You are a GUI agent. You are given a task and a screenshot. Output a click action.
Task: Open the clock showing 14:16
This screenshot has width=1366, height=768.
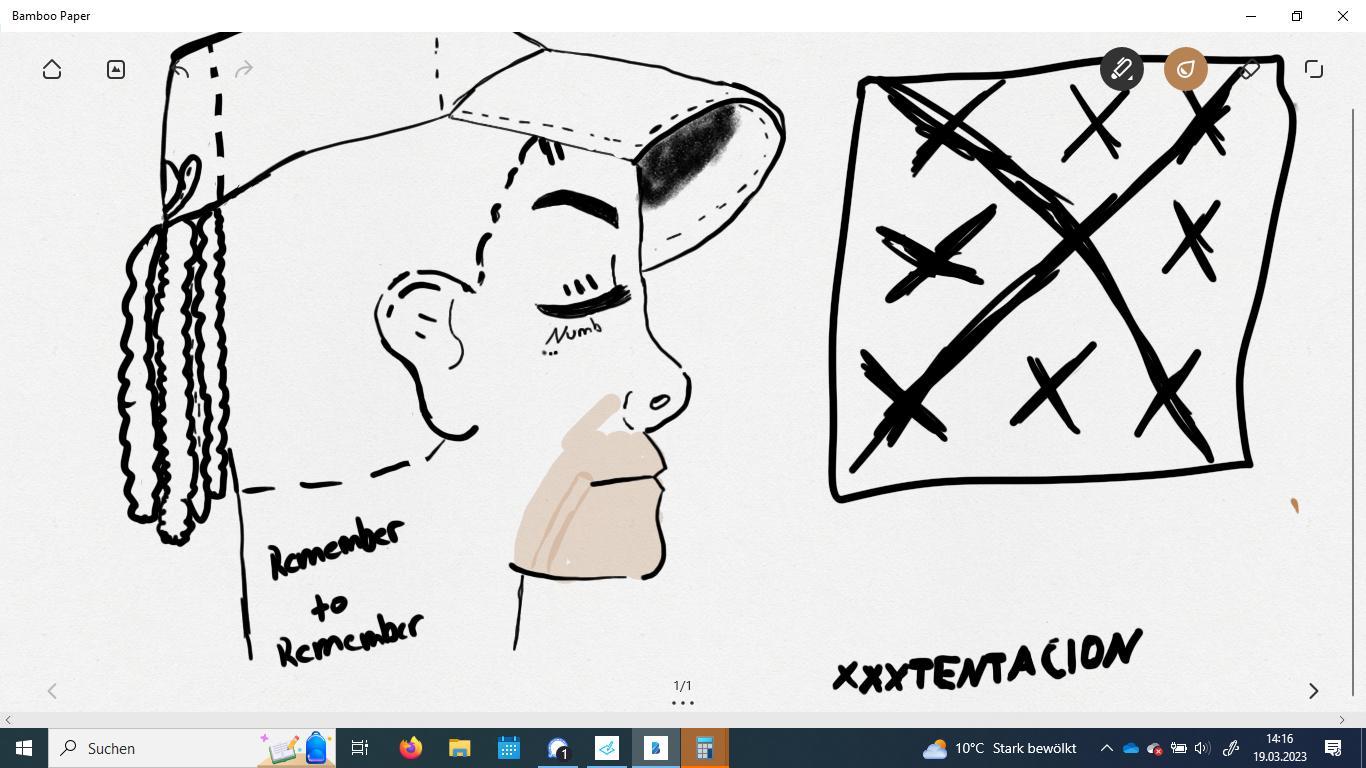pos(1279,748)
